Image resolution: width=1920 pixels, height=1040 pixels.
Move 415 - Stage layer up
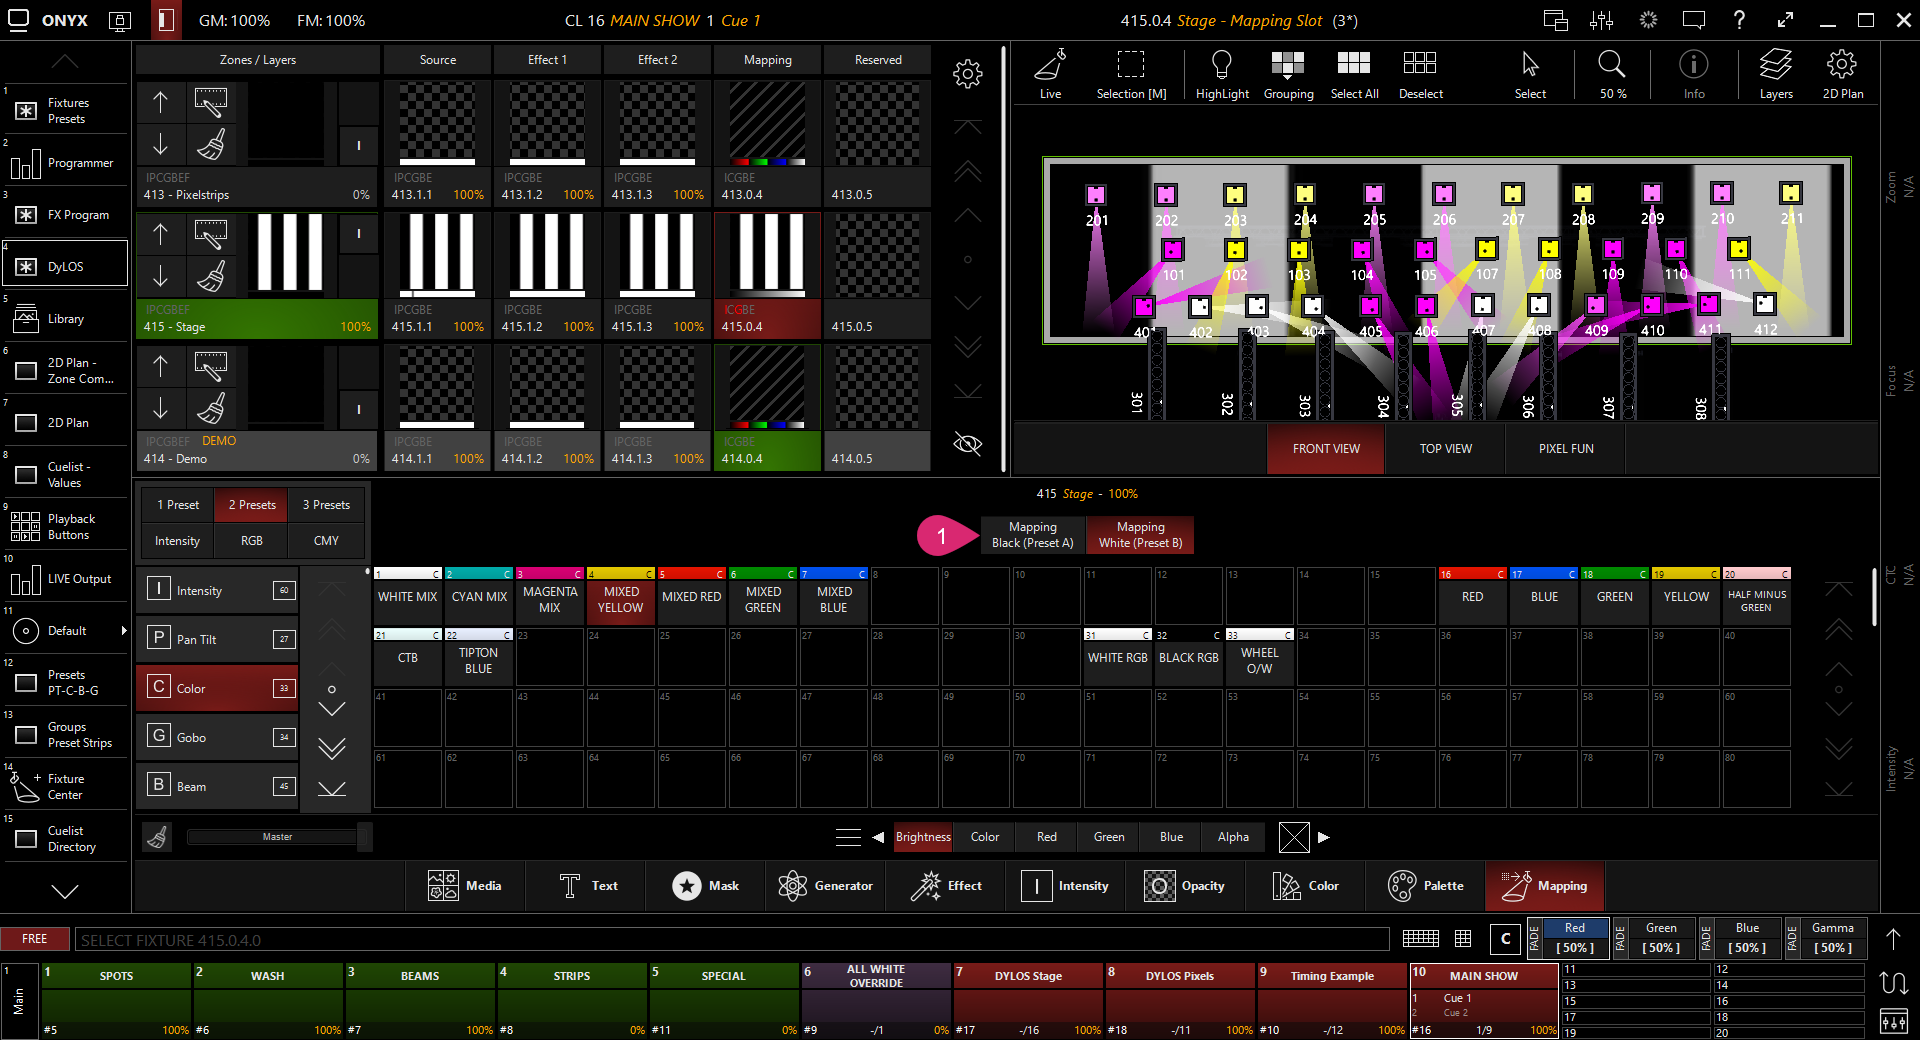click(x=160, y=234)
